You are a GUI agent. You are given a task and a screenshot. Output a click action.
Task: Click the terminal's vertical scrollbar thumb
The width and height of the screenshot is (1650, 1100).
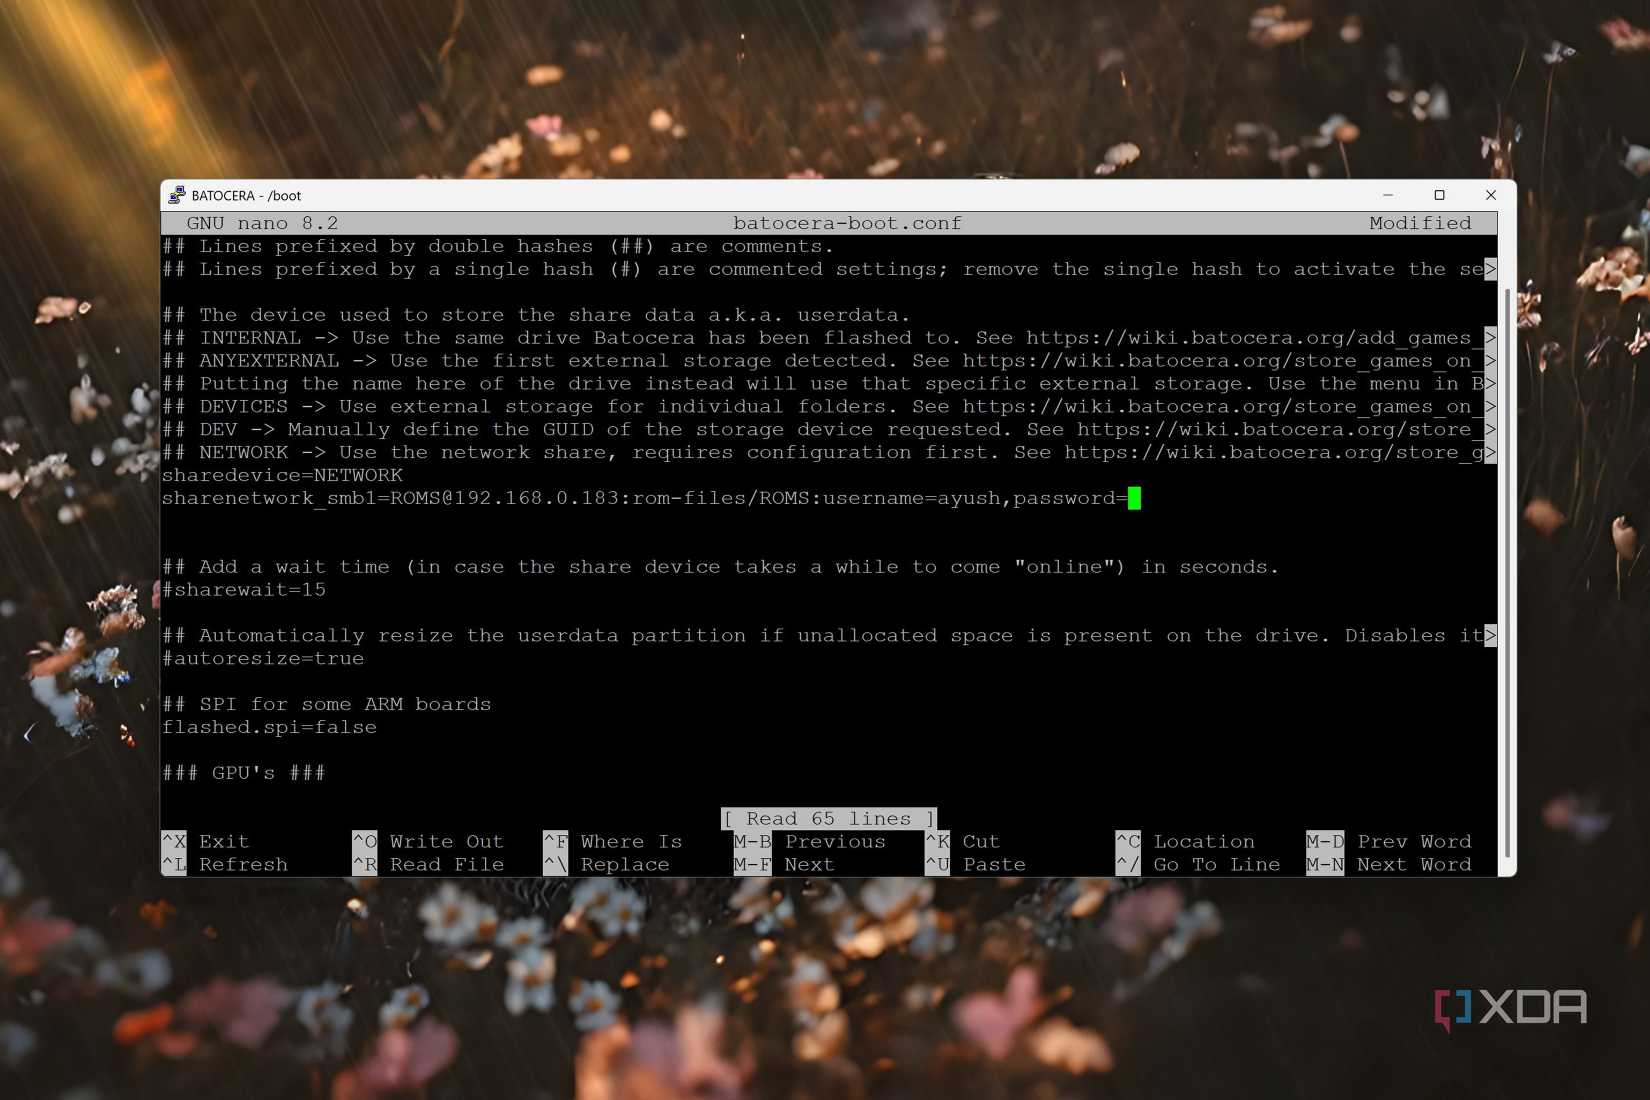point(1507,571)
